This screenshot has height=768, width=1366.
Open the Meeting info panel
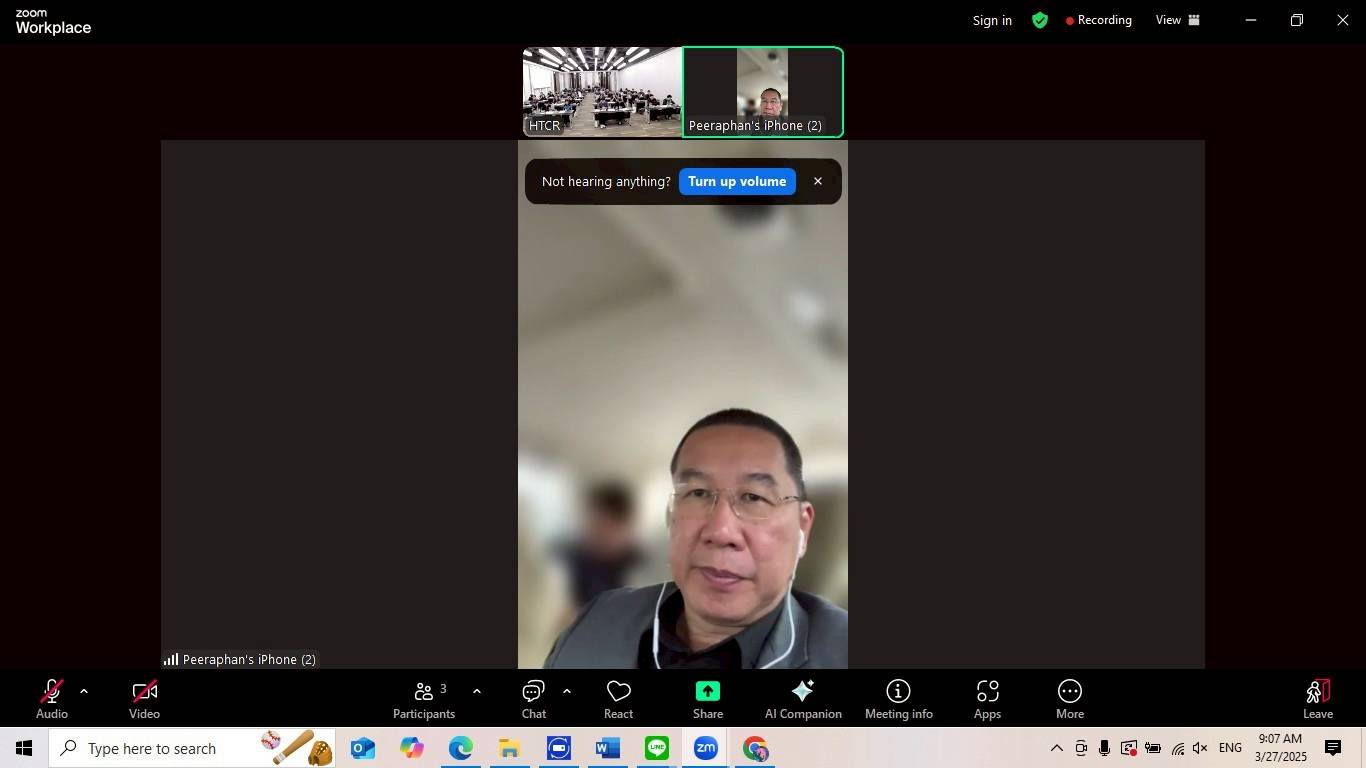(898, 698)
